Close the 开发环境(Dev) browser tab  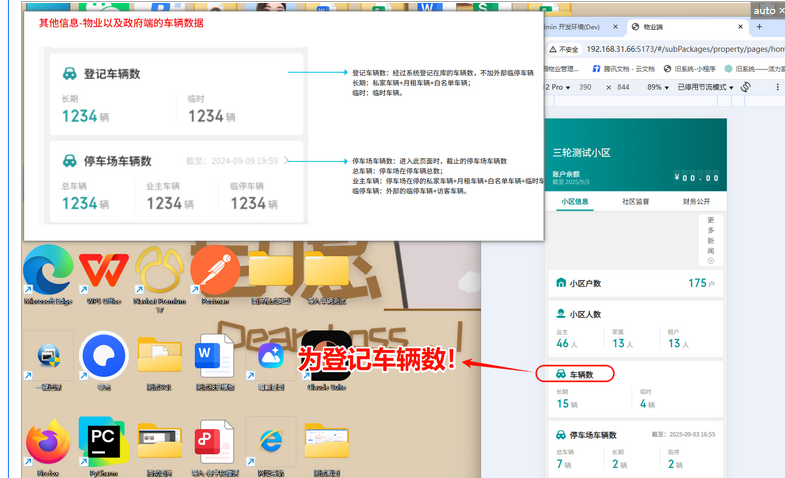point(615,27)
